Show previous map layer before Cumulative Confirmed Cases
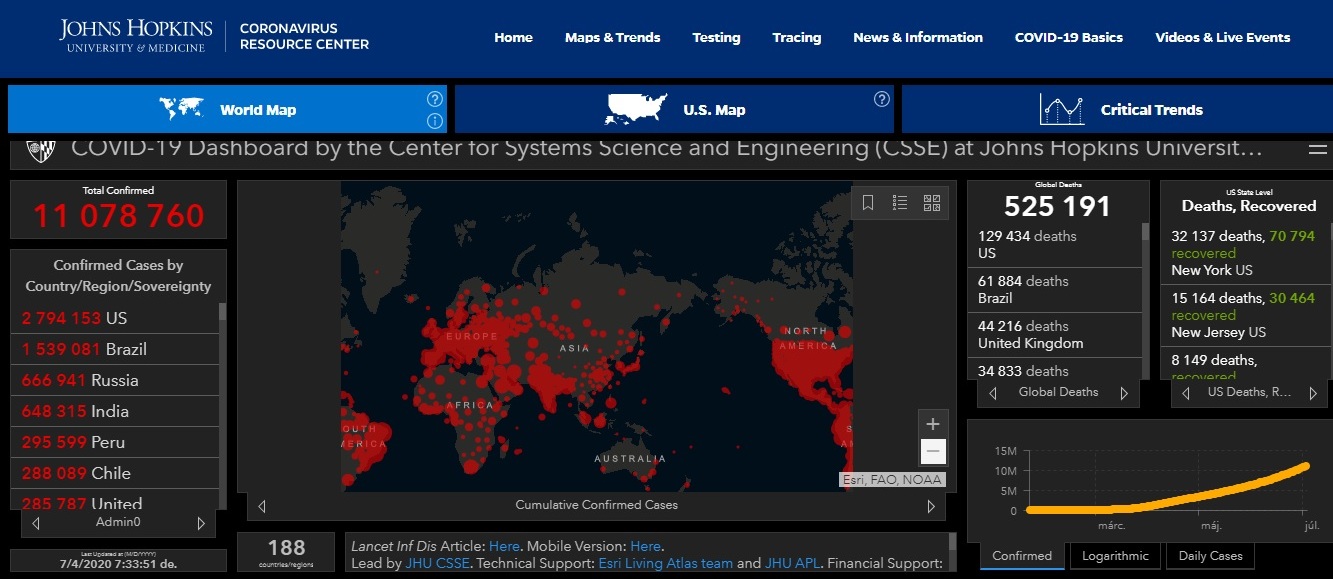 point(262,506)
